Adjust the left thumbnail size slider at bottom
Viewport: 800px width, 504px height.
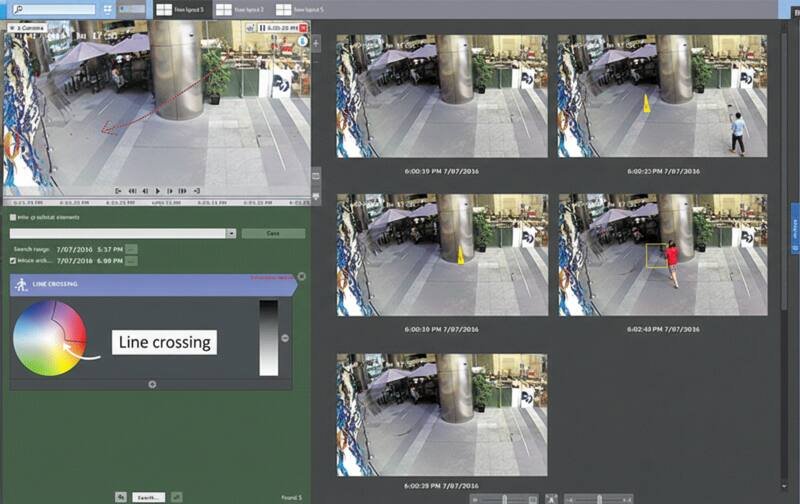coord(504,499)
